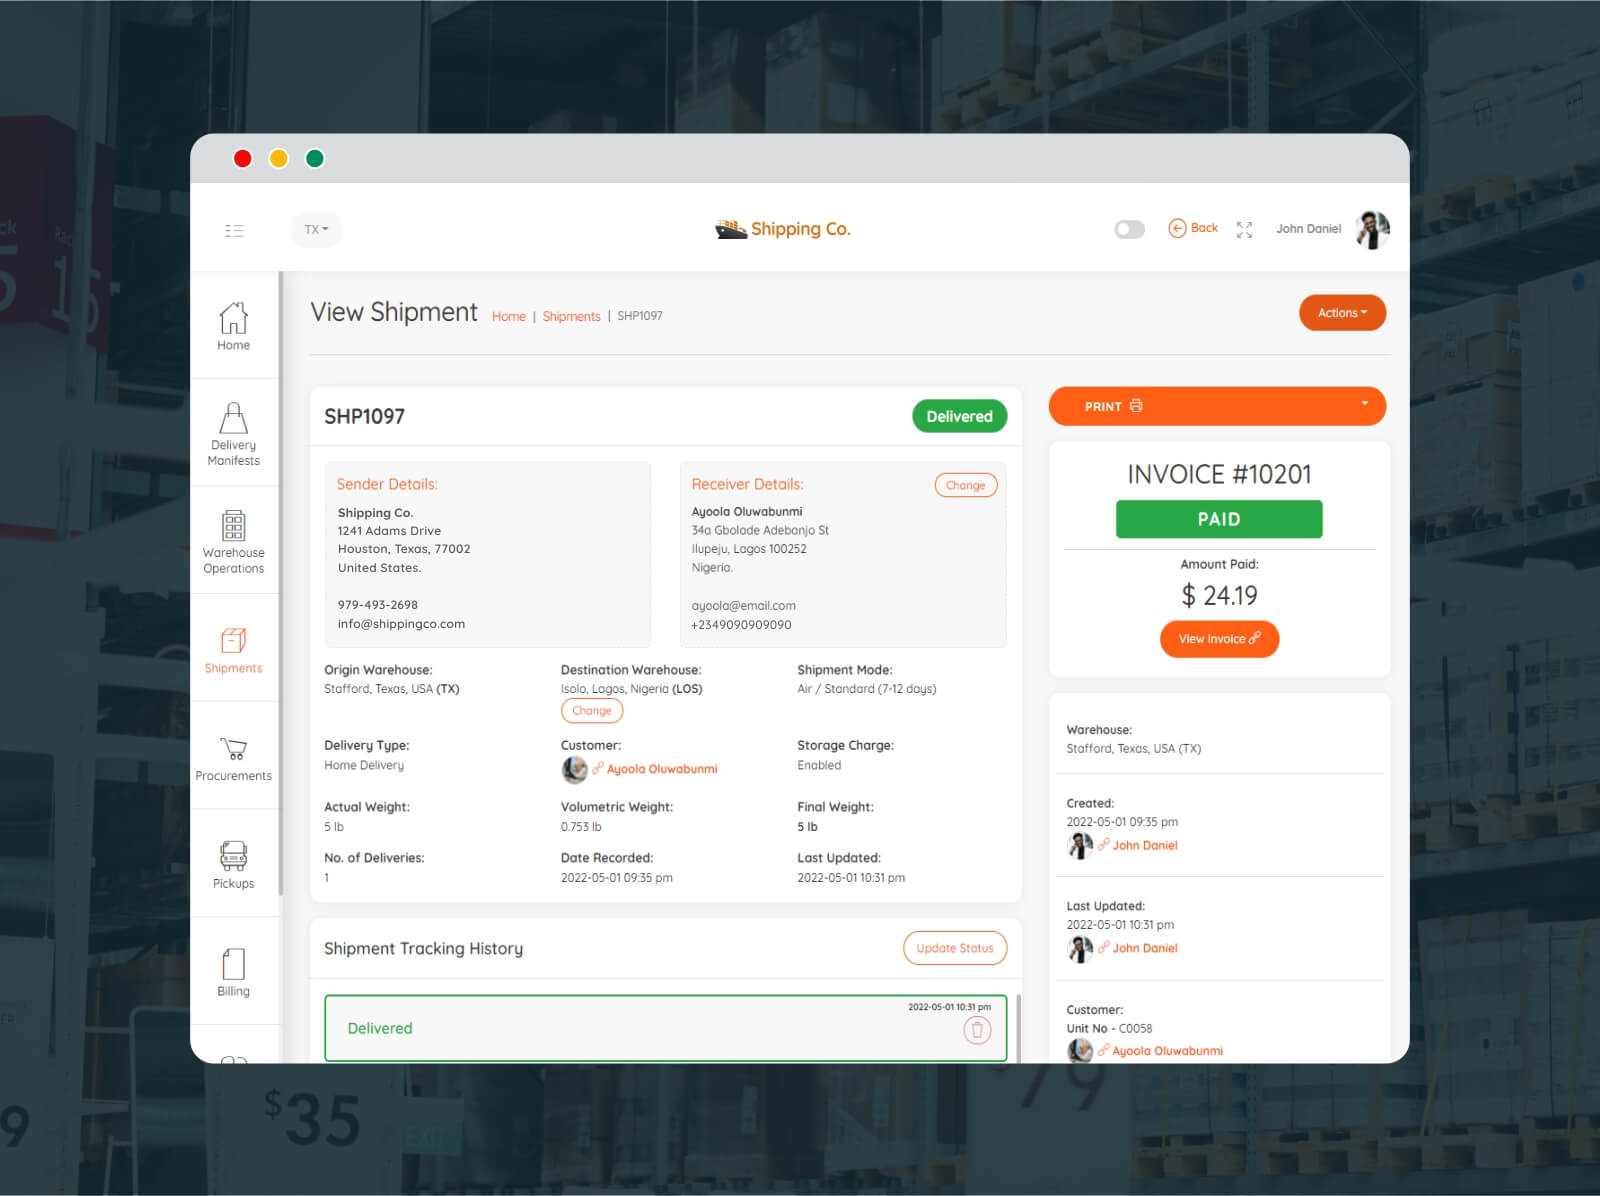Open Delivery Manifests in sidebar
1600x1196 pixels.
point(234,433)
